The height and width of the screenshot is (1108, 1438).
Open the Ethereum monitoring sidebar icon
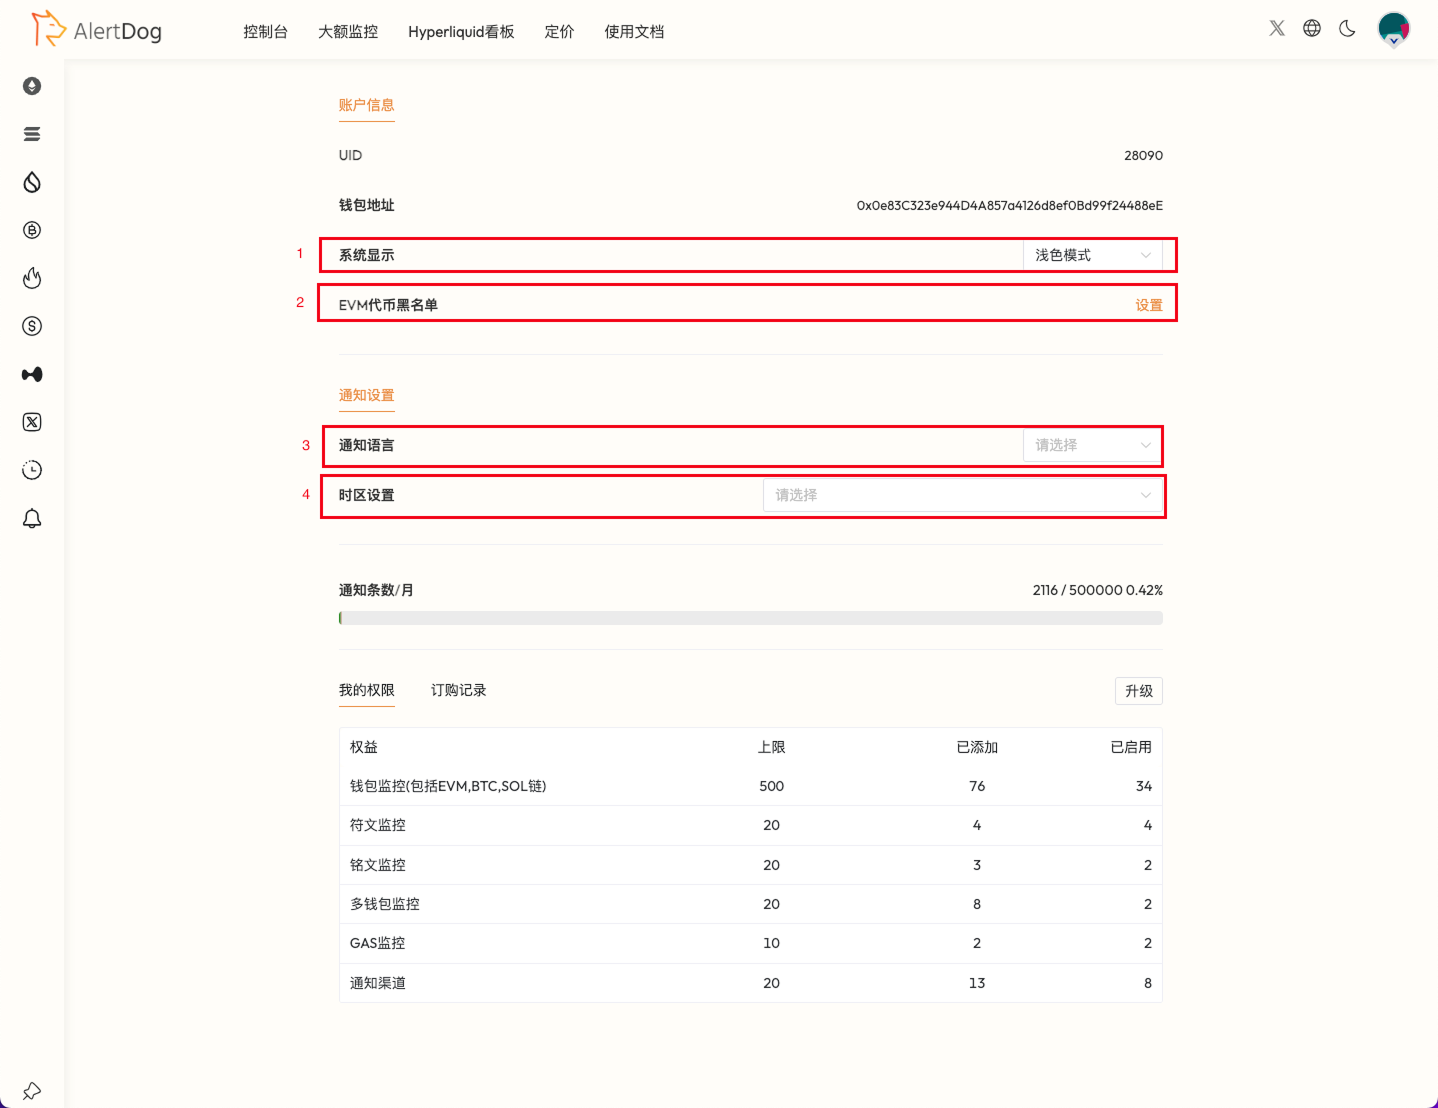(x=32, y=86)
